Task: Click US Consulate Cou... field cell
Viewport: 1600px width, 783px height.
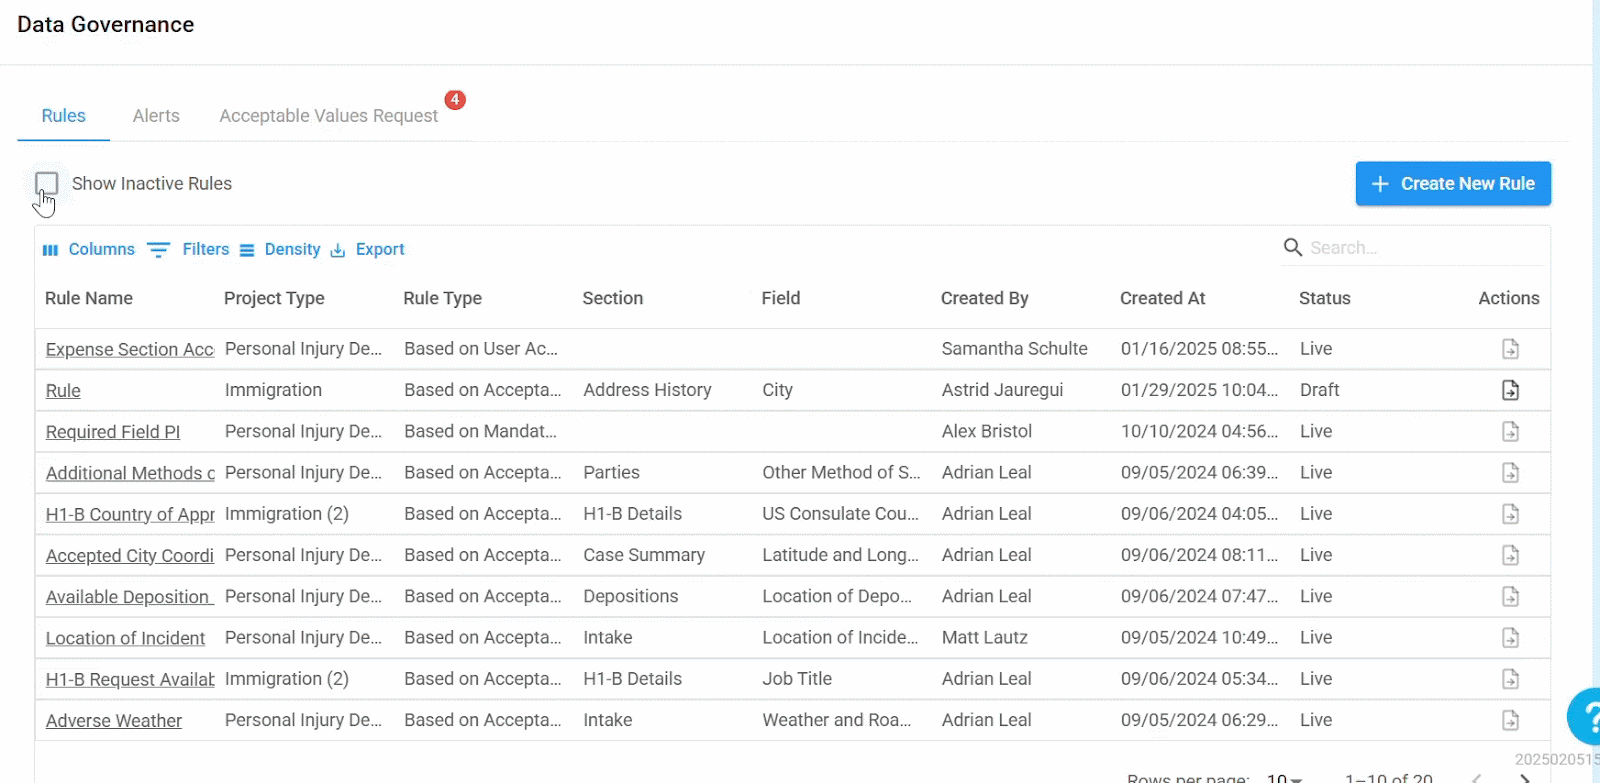Action: (x=841, y=513)
